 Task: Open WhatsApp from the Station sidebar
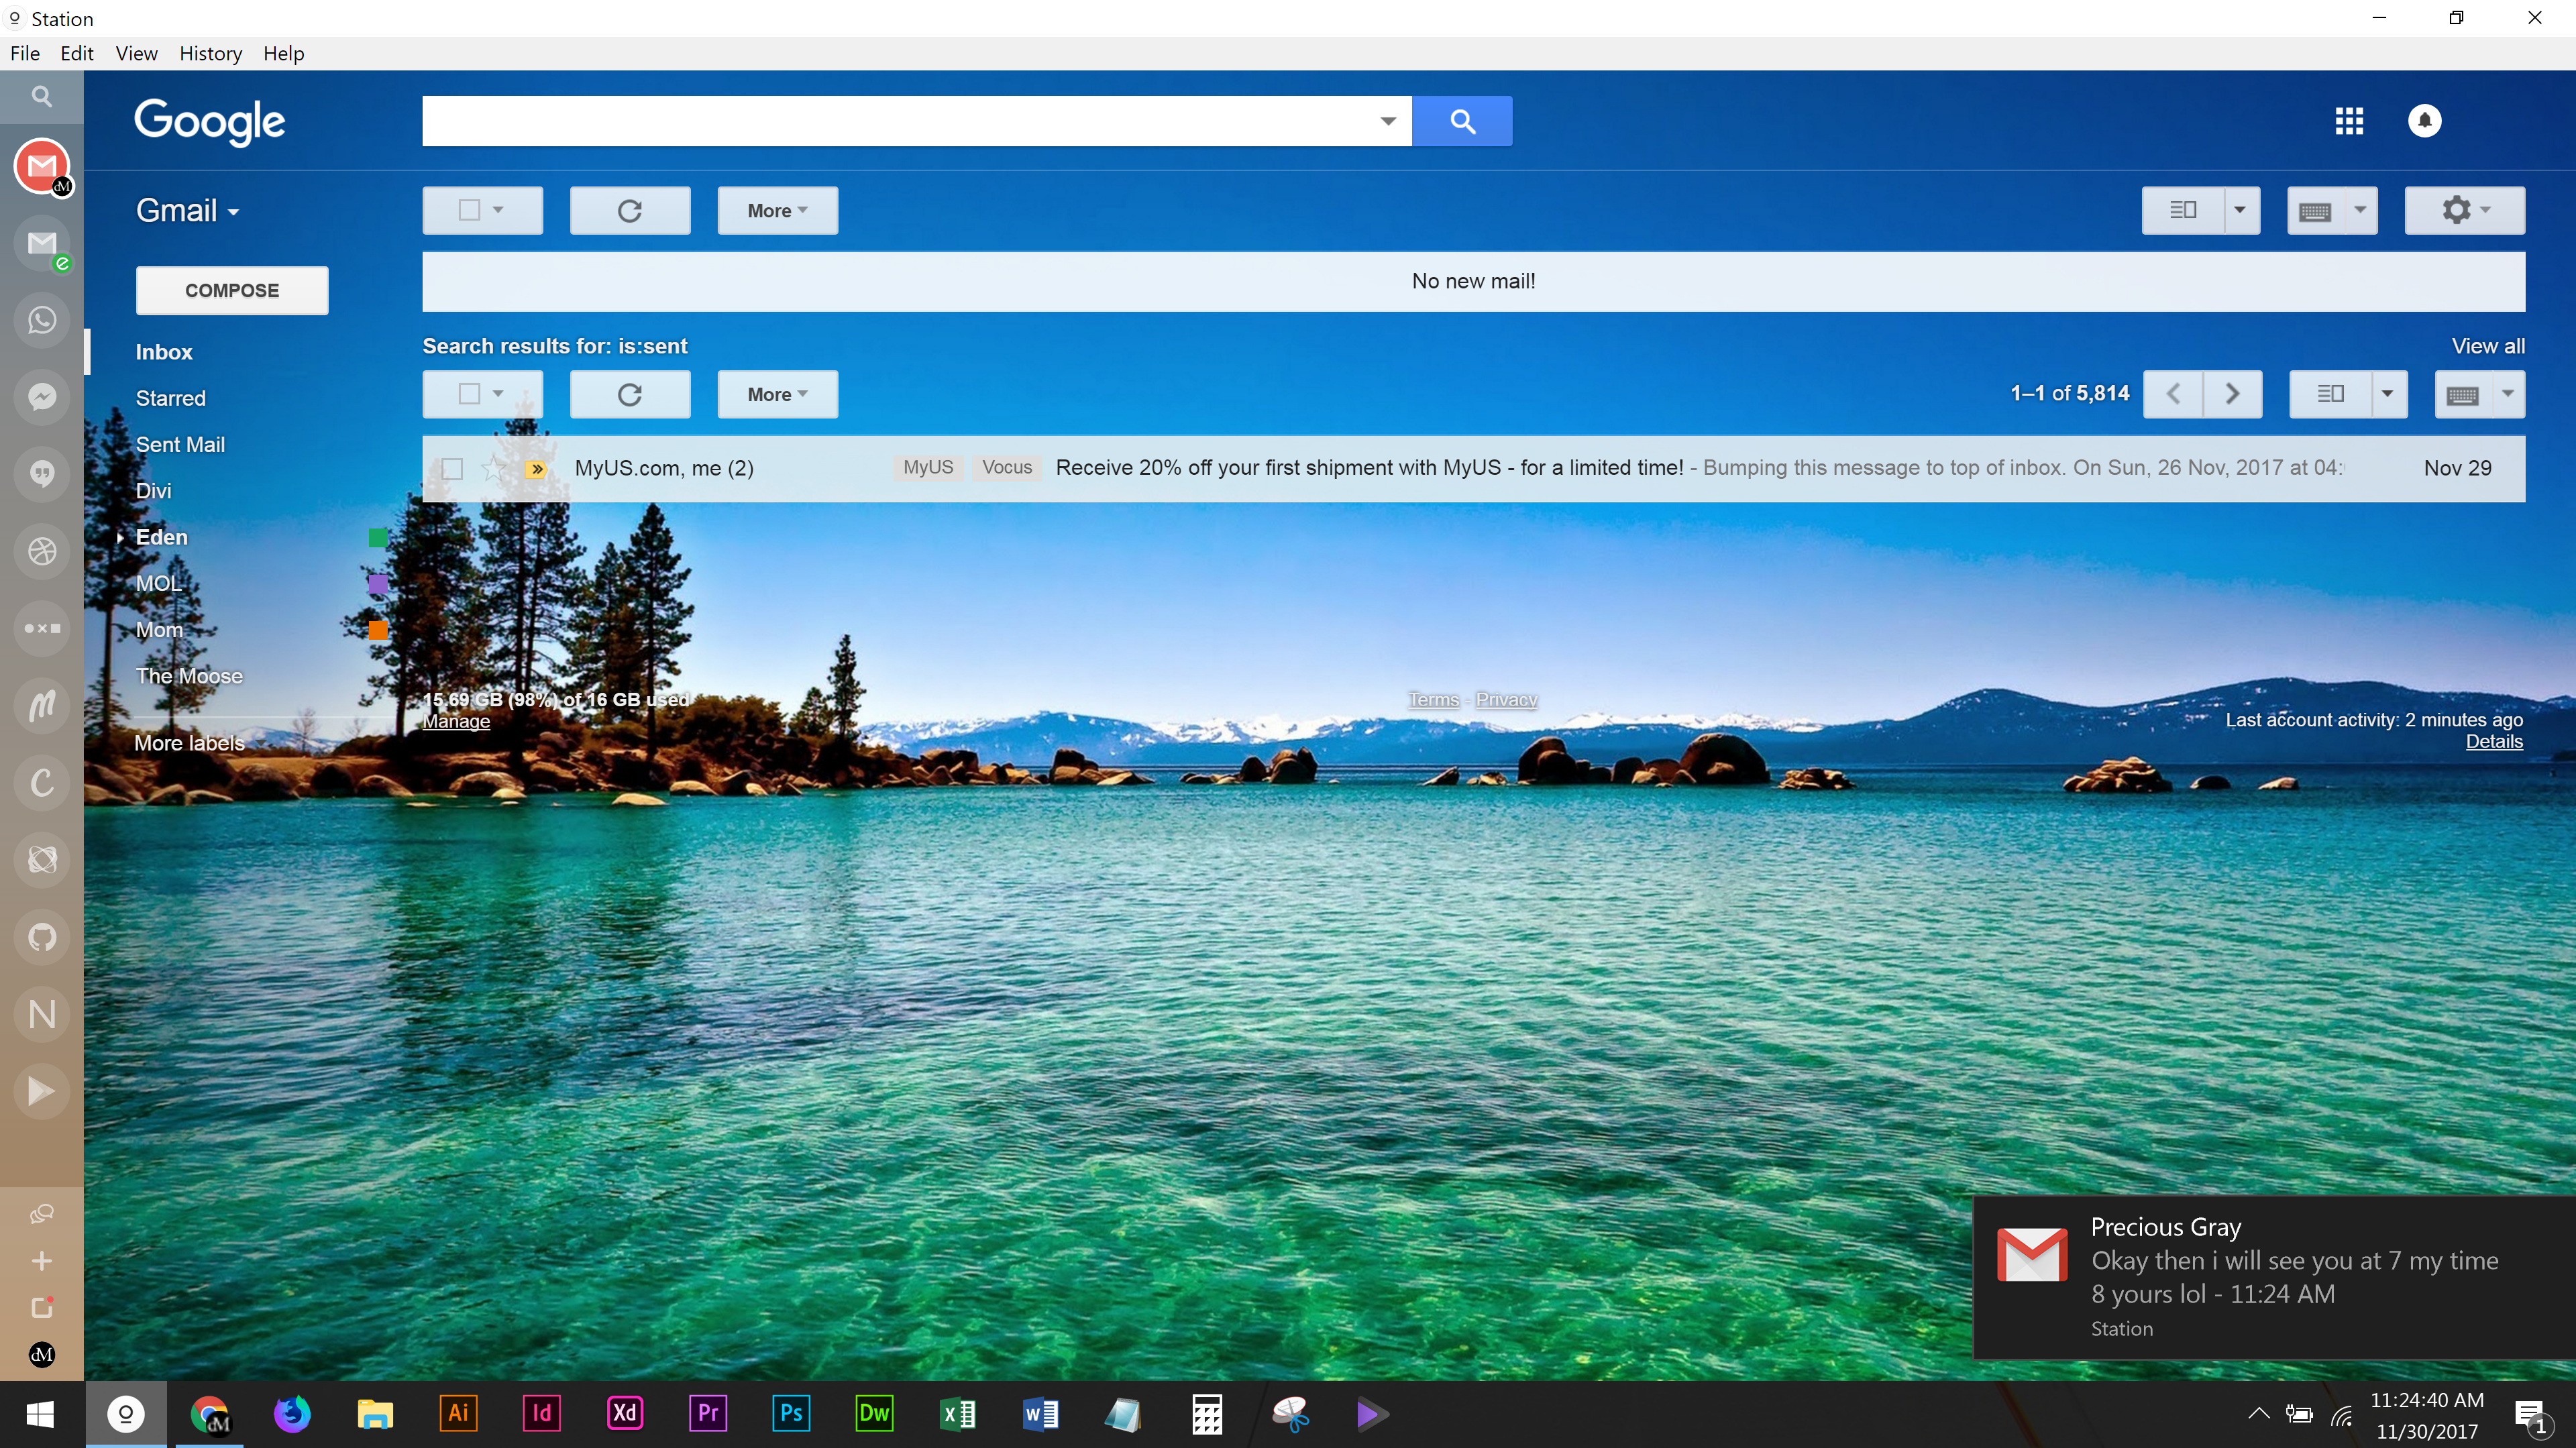tap(42, 320)
